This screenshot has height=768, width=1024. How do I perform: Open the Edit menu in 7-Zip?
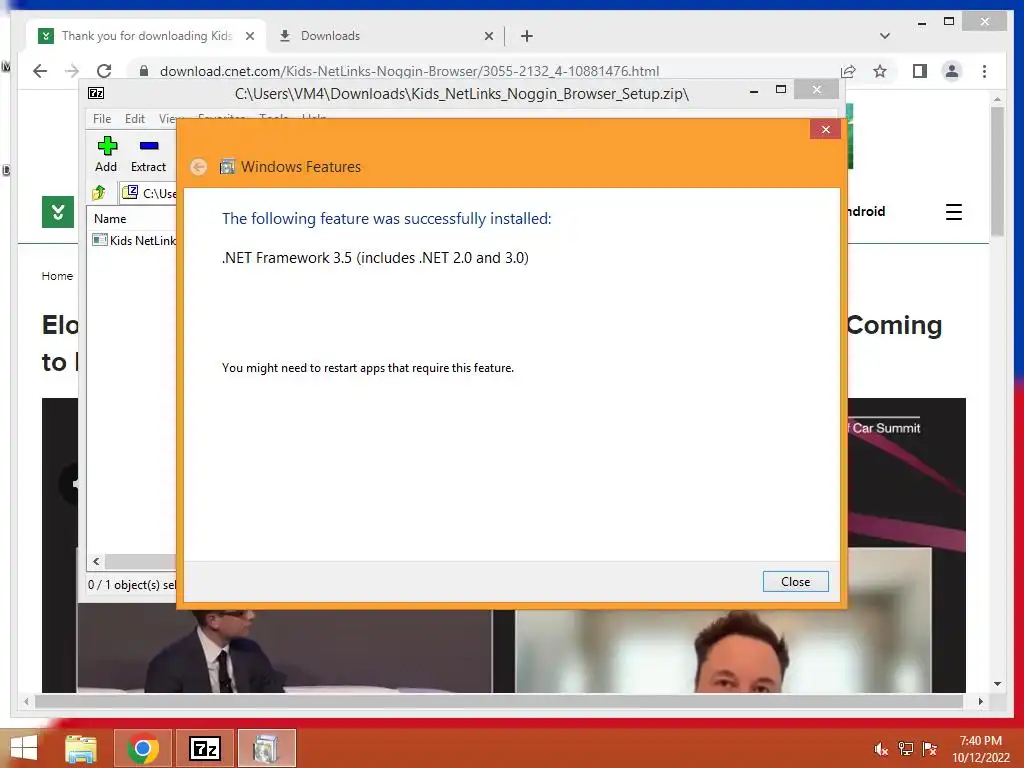135,119
